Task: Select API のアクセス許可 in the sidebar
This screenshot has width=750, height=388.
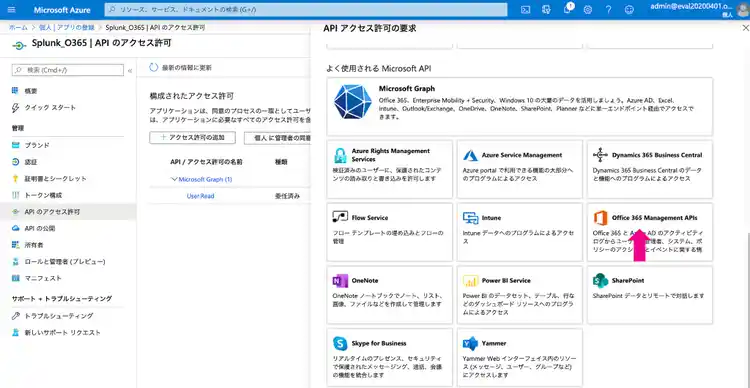Action: tap(68, 212)
